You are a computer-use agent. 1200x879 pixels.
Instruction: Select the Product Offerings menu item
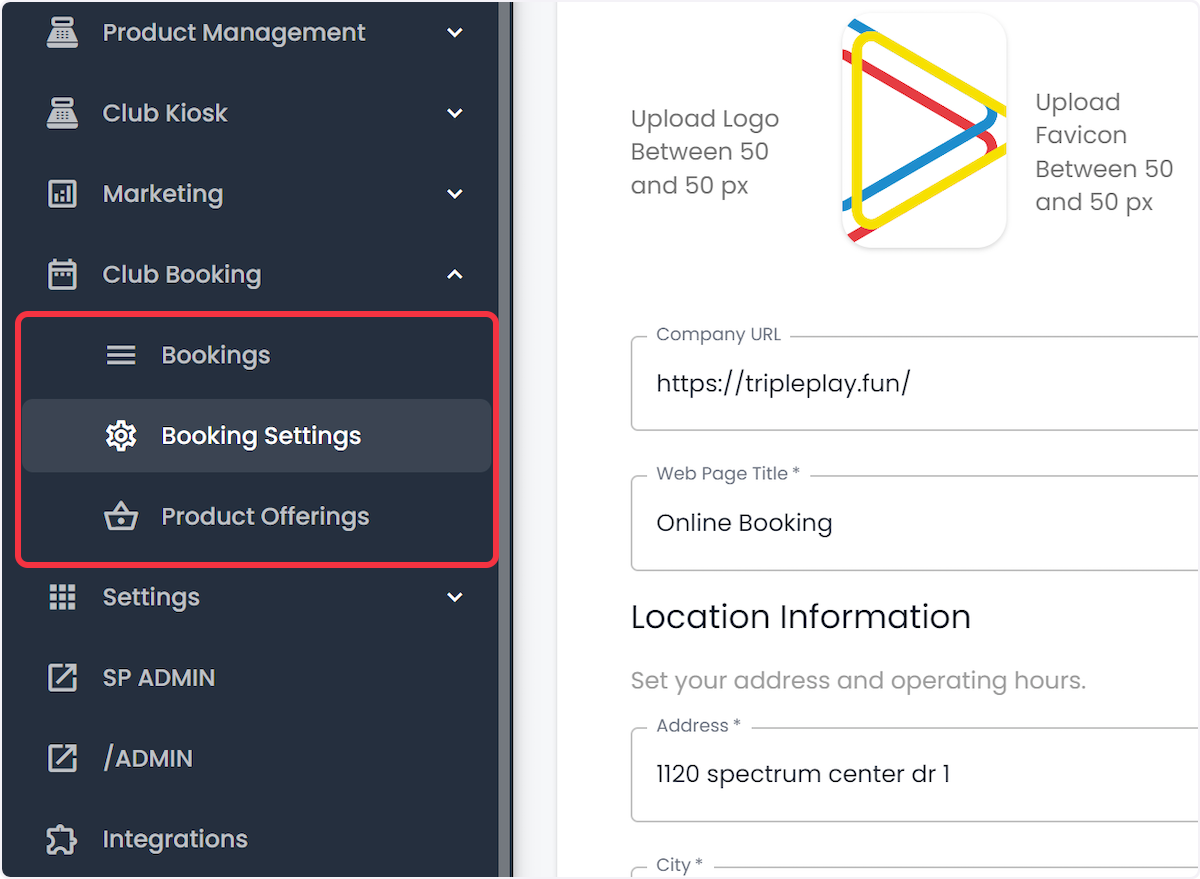pyautogui.click(x=256, y=517)
